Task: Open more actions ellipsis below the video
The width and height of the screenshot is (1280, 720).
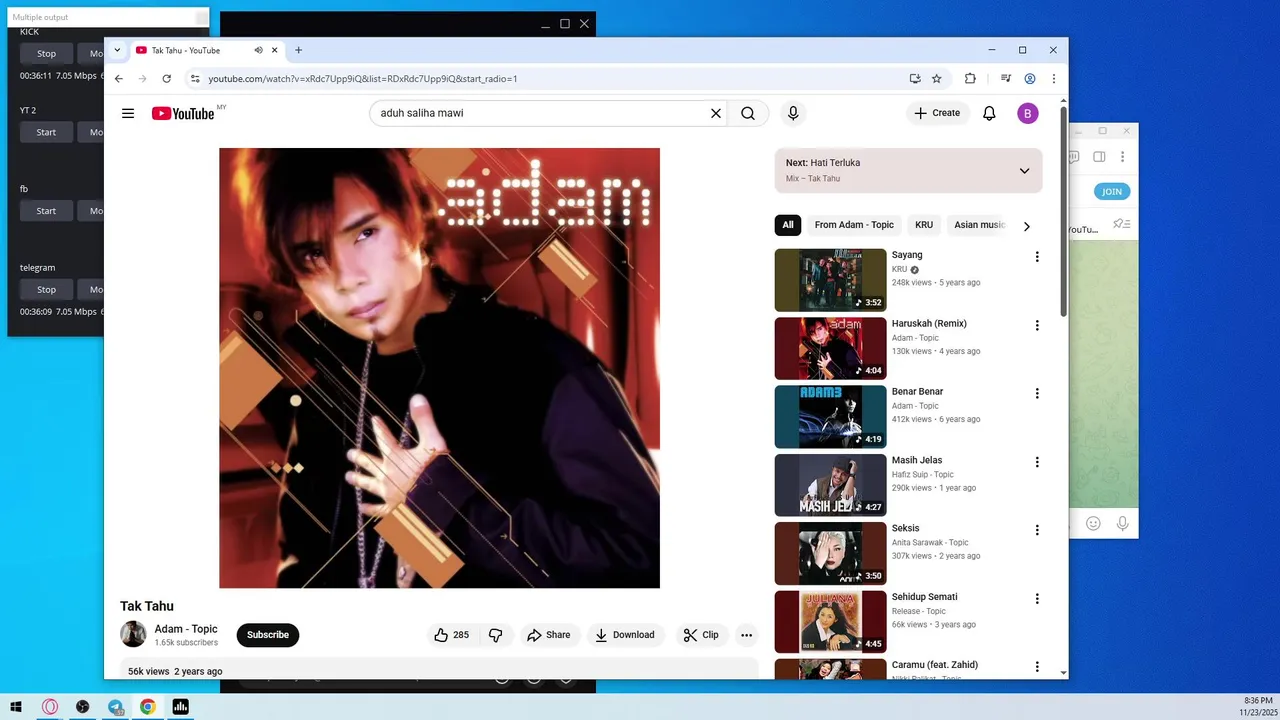Action: coord(746,635)
